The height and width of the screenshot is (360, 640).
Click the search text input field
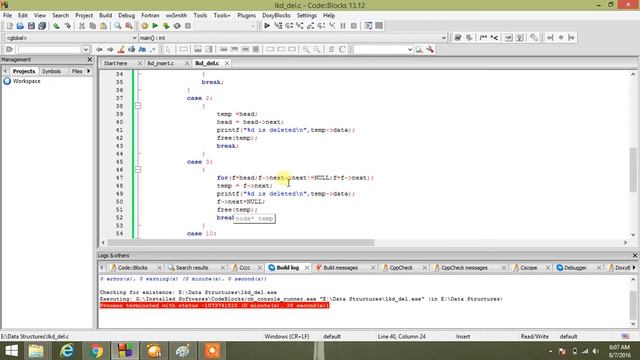[x=50, y=49]
